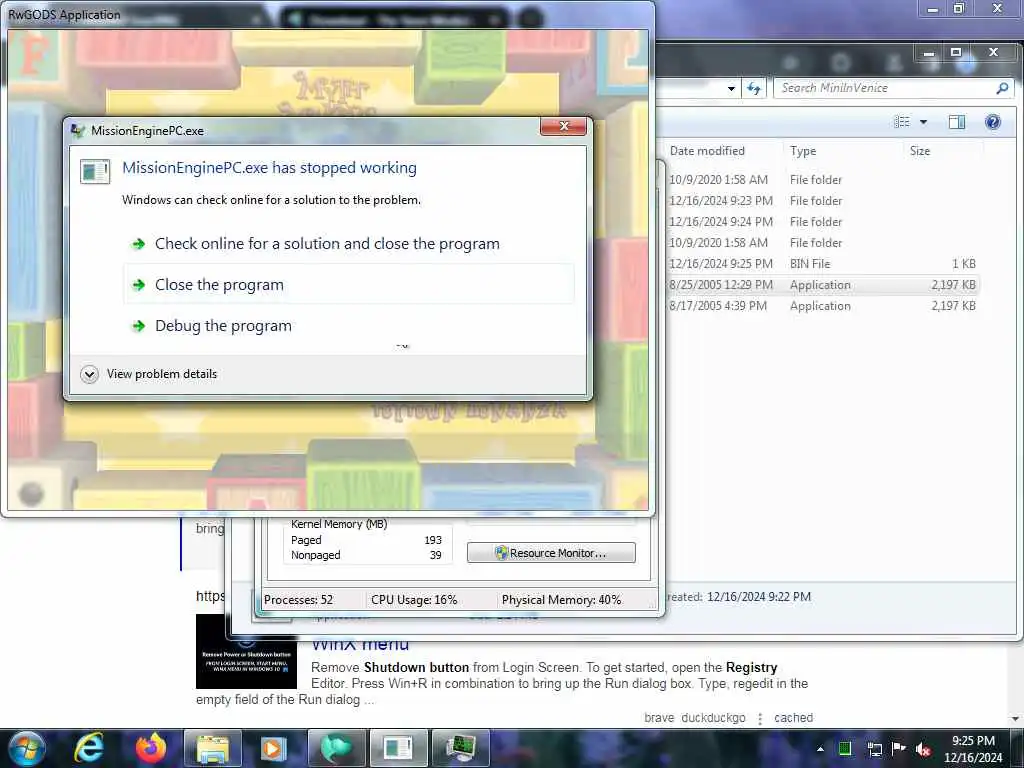Open the view options dropdown arrow
This screenshot has width=1024, height=768.
[x=923, y=122]
